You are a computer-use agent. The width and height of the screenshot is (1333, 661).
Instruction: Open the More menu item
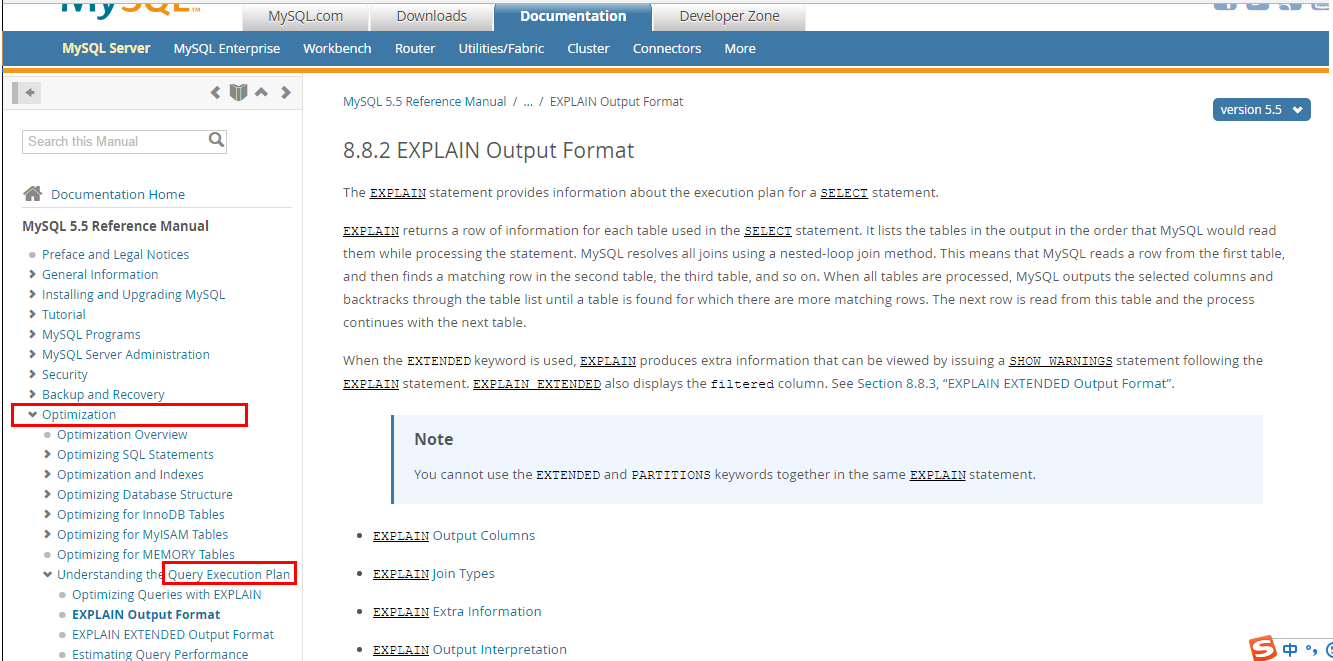point(740,48)
